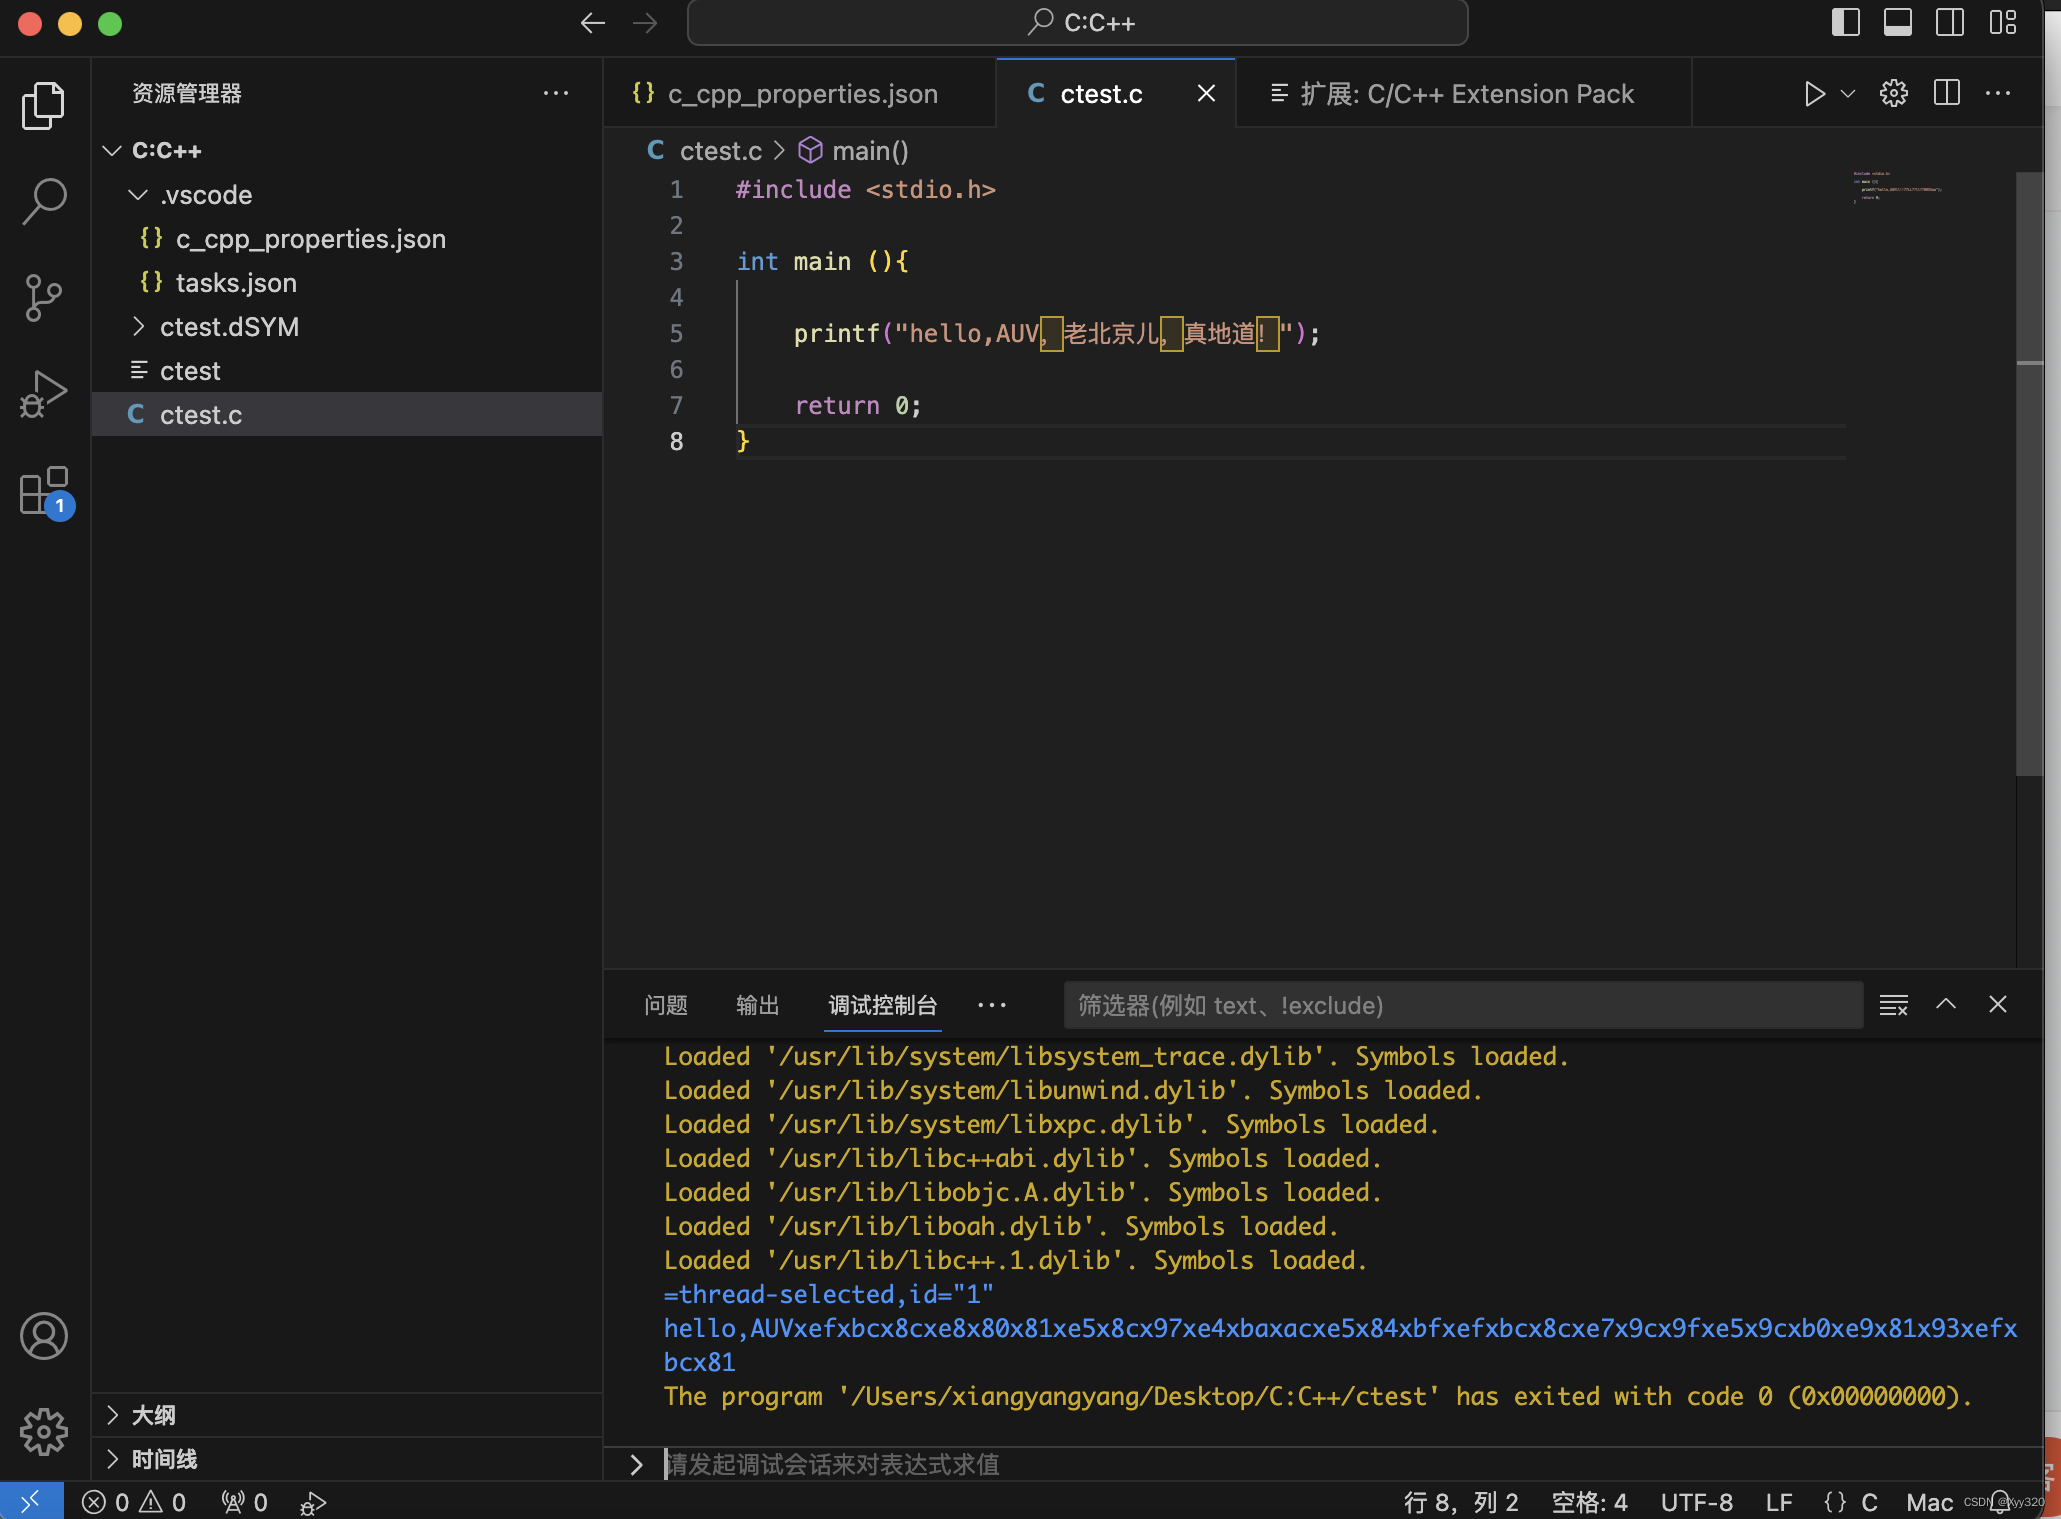Open the Run and Debug view
The width and height of the screenshot is (2061, 1519).
[44, 393]
